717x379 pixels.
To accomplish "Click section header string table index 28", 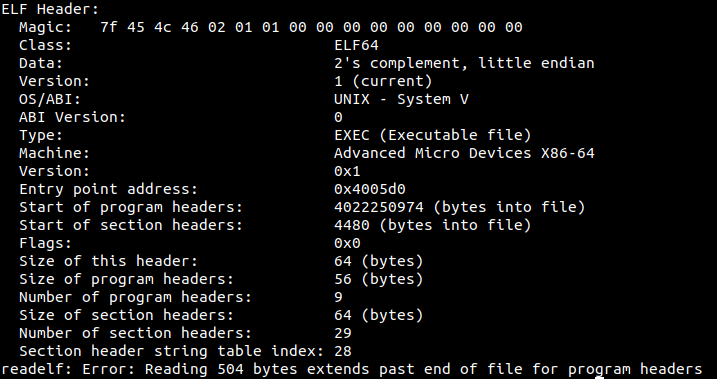I will coord(342,351).
